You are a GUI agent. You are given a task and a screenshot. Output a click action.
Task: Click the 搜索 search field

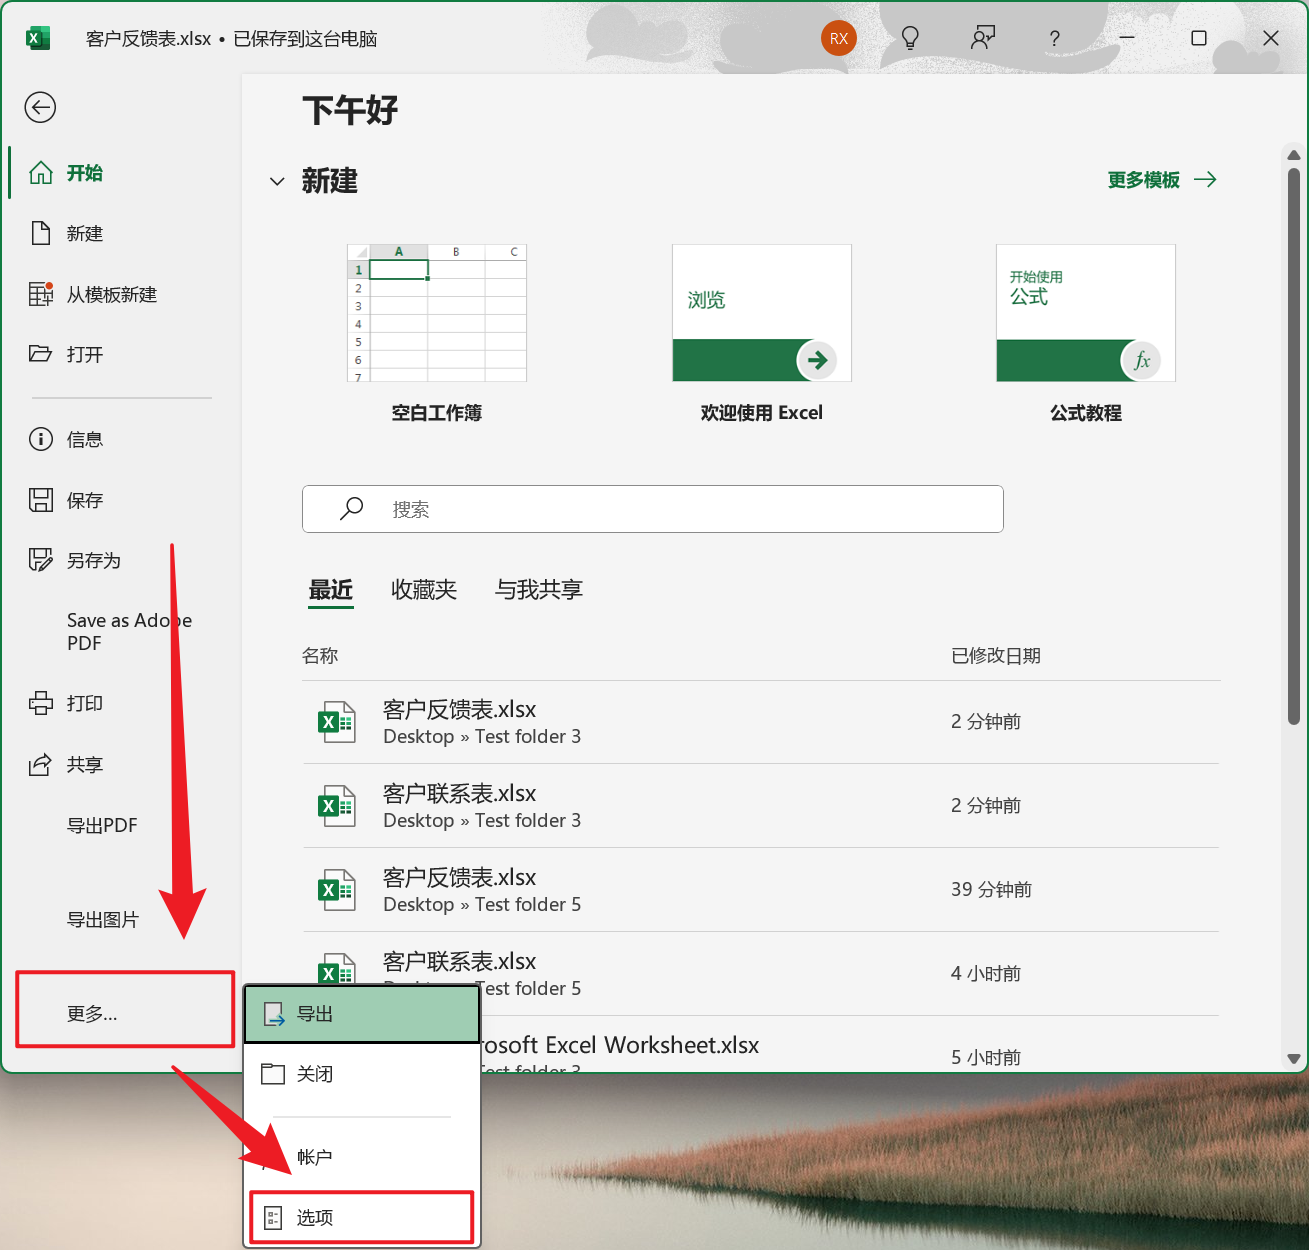(x=652, y=509)
